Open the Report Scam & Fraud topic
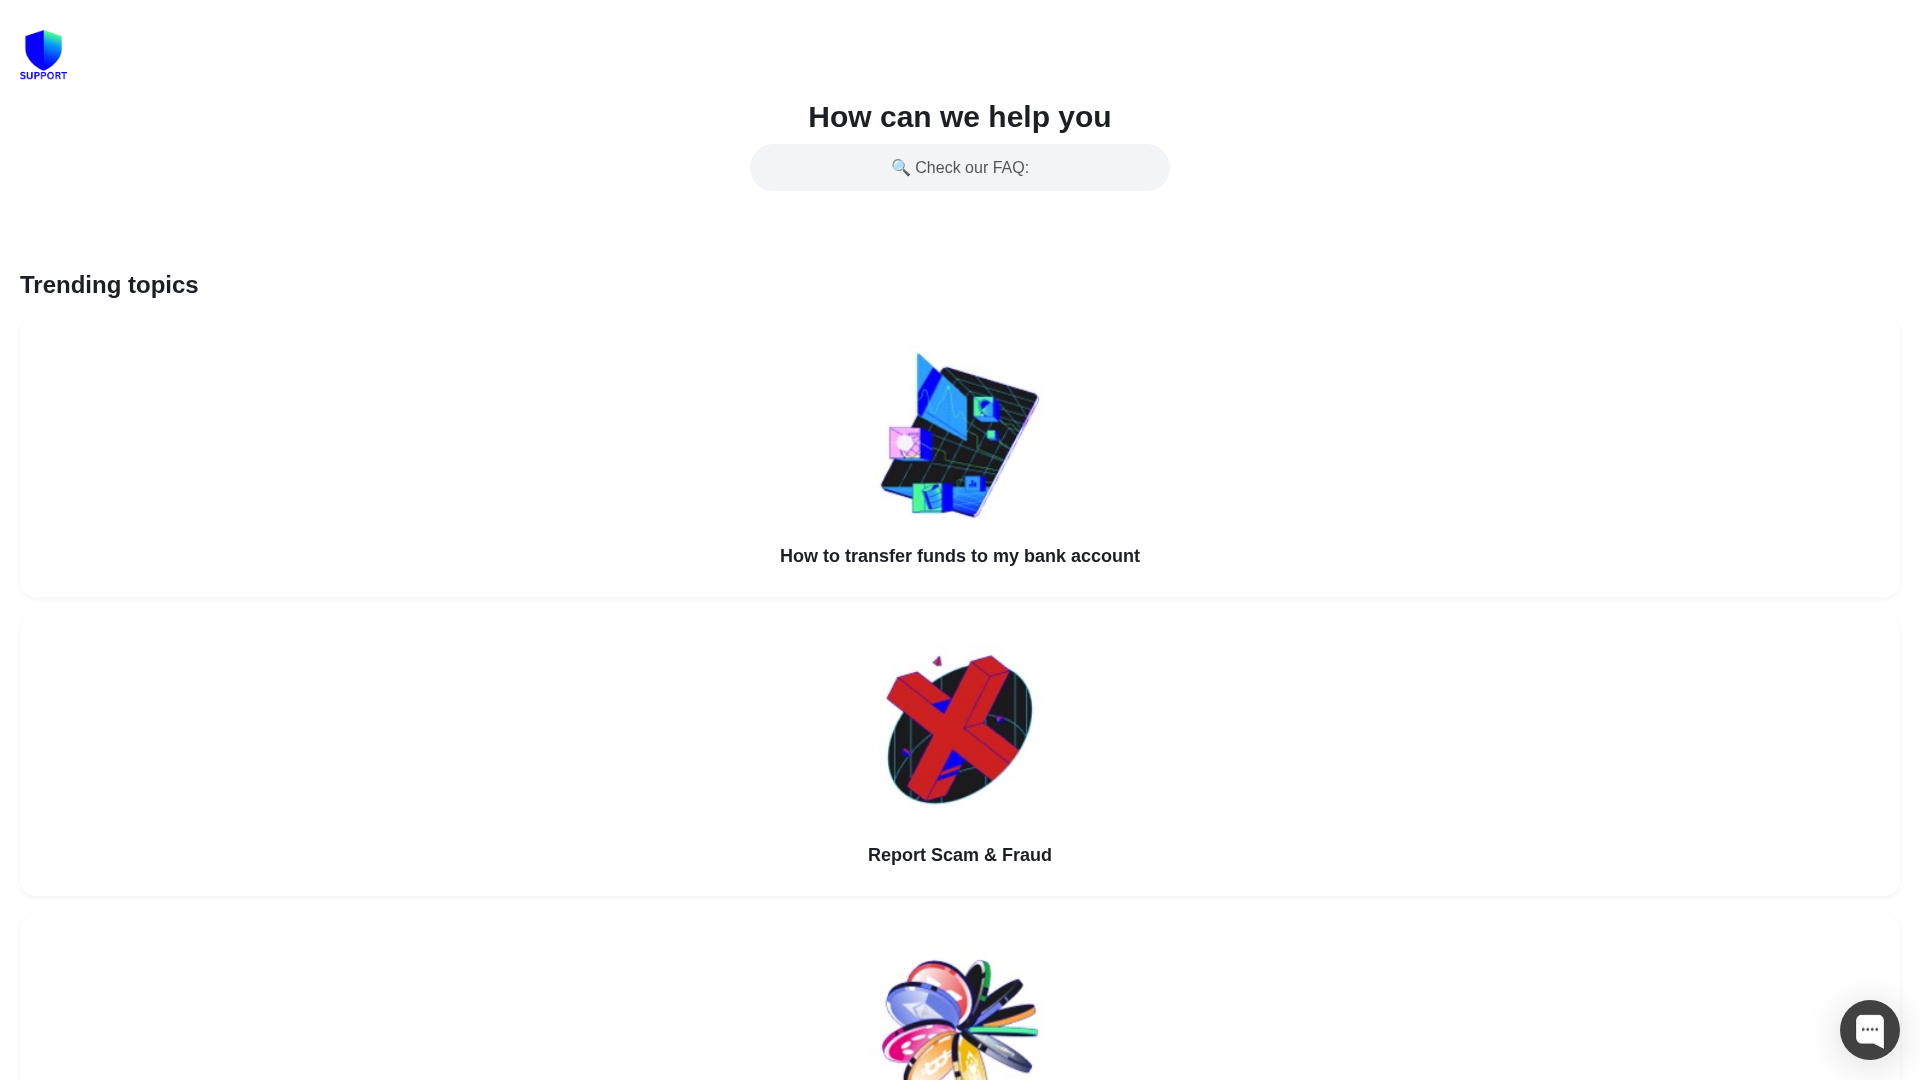This screenshot has height=1080, width=1920. tap(960, 855)
